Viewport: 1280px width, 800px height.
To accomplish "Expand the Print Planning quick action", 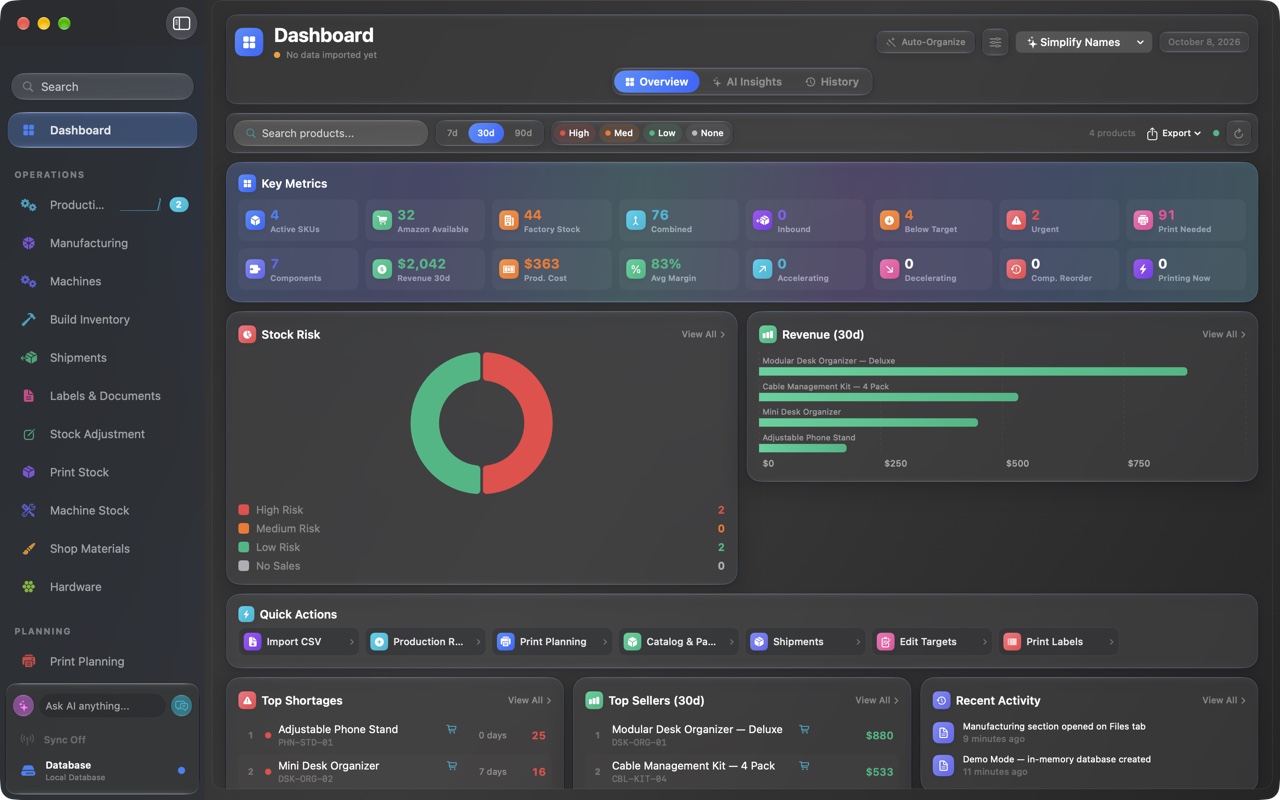I will 552,642.
